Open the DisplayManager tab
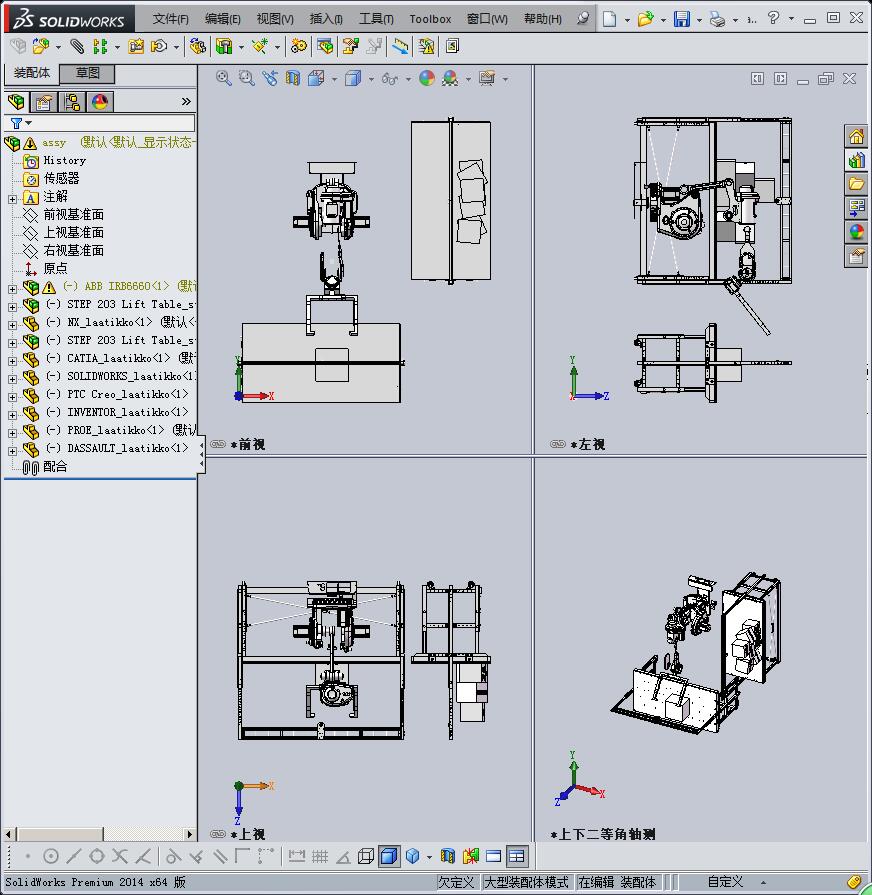The width and height of the screenshot is (872, 895). (100, 102)
